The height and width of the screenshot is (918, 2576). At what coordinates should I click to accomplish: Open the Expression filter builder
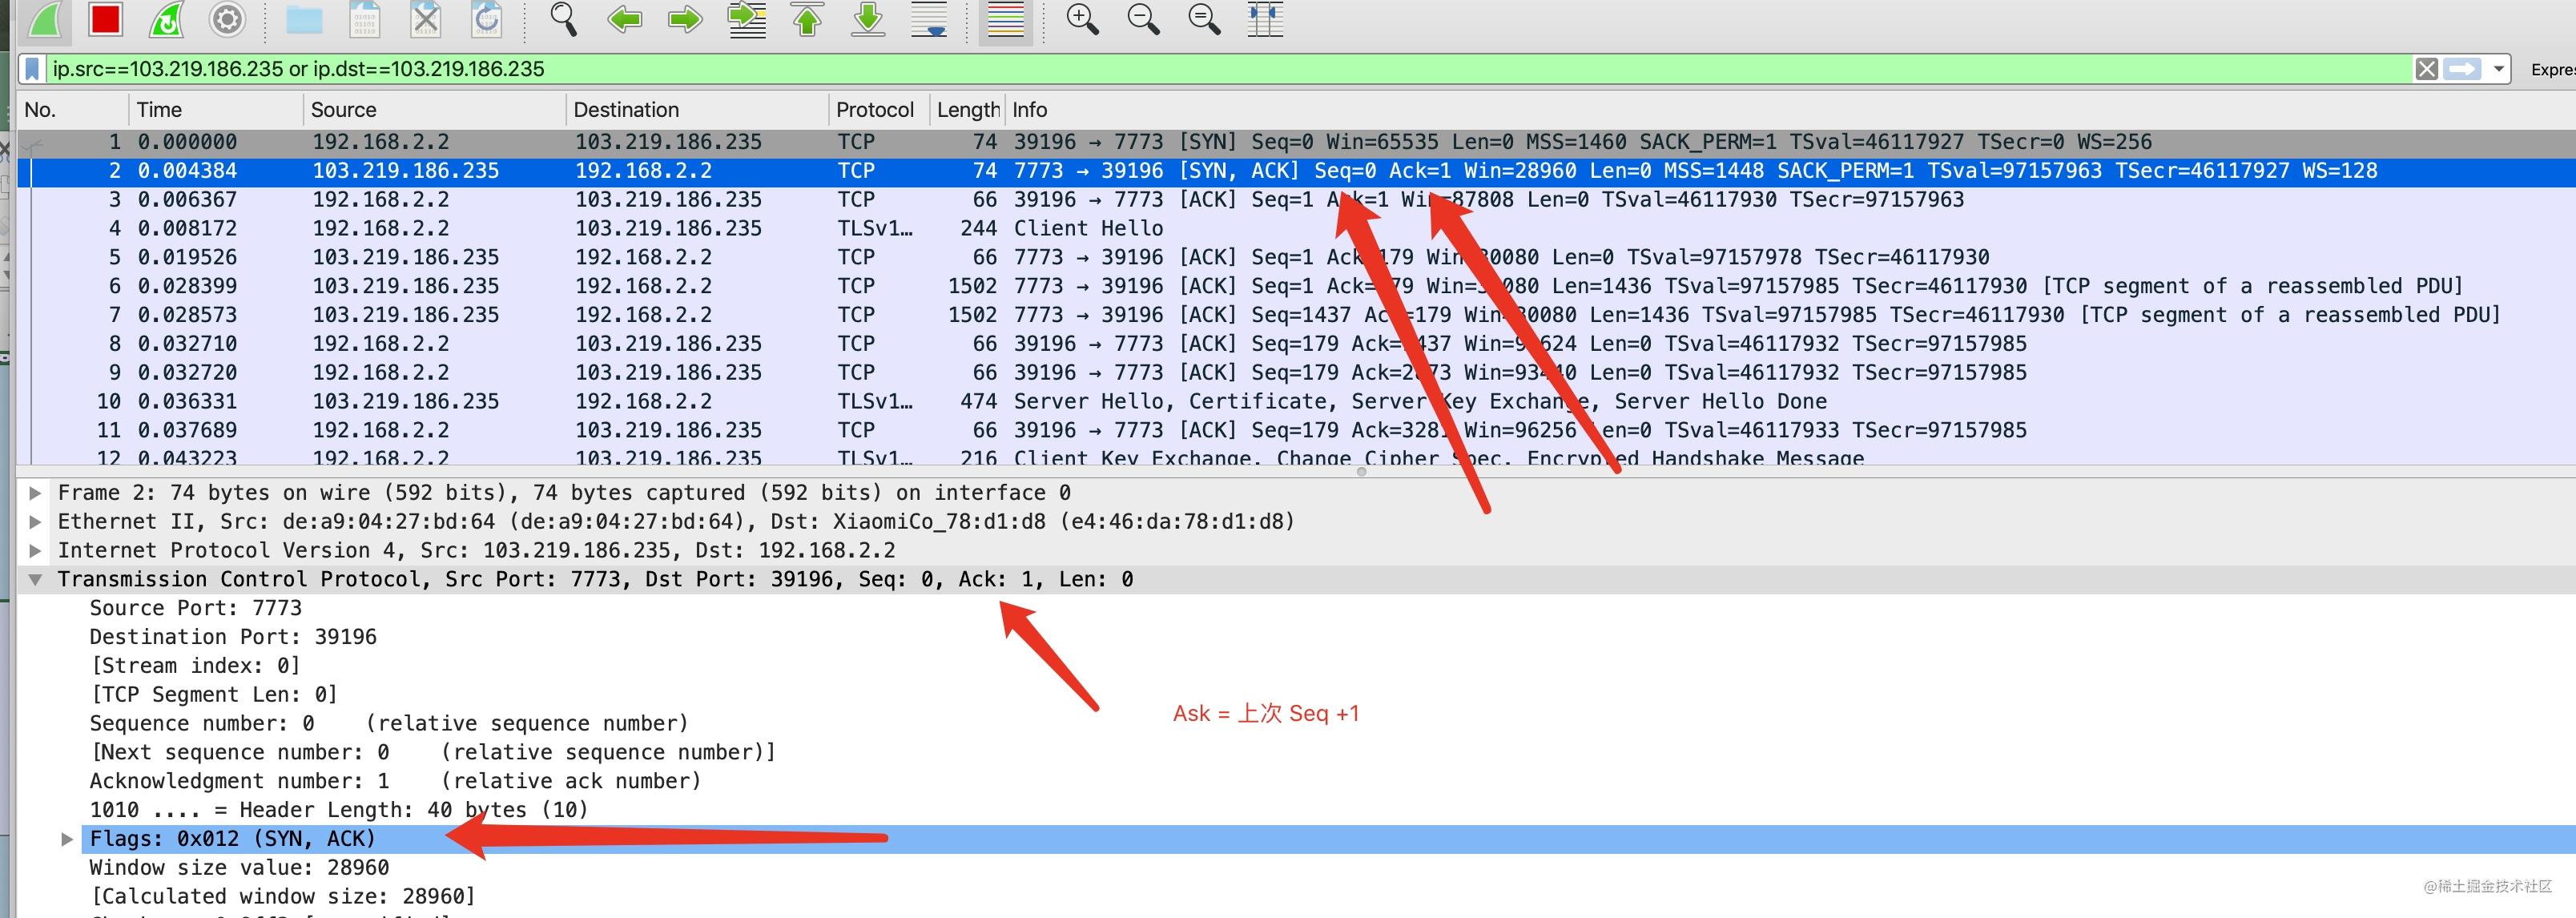(2553, 69)
